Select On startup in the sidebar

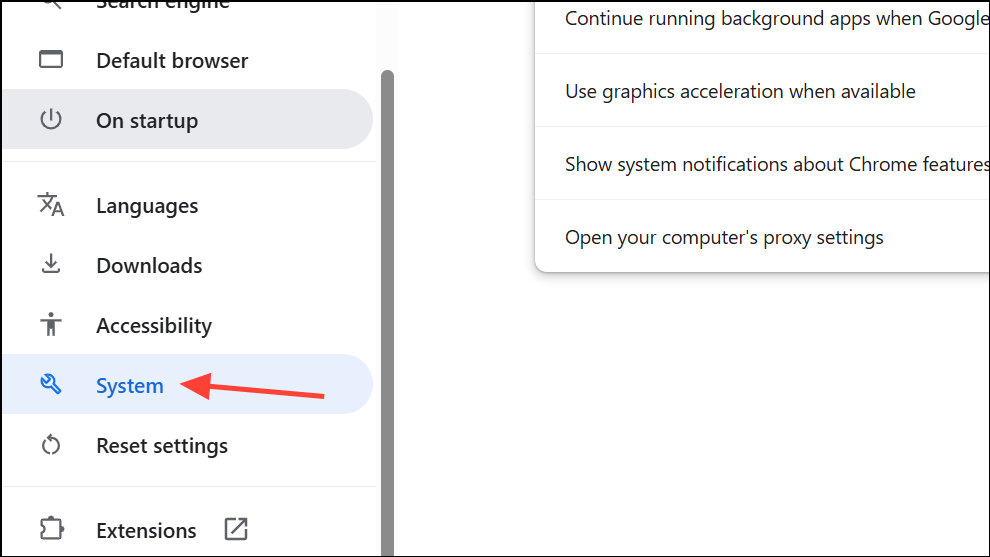[147, 120]
